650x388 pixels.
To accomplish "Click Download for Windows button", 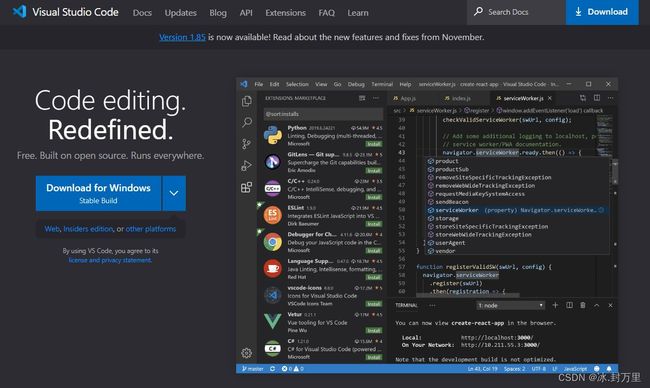I will click(x=98, y=193).
